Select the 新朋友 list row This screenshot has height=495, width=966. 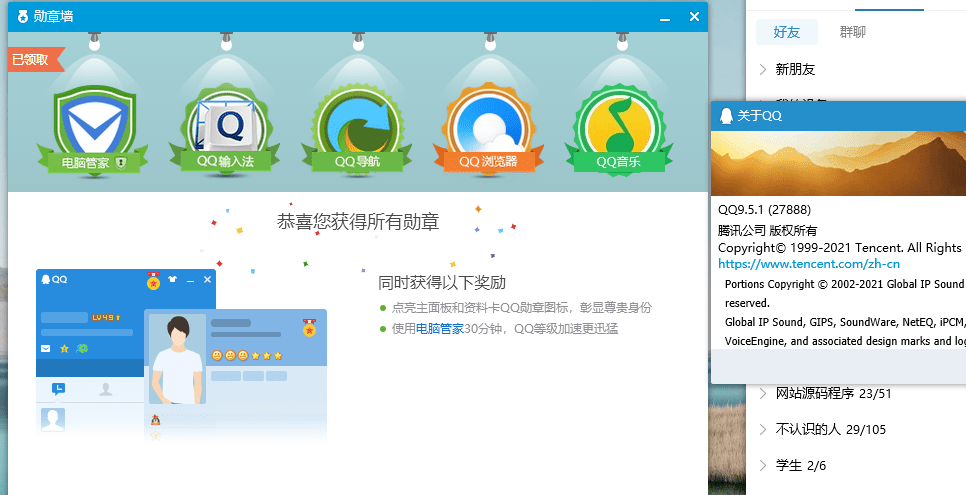856,69
